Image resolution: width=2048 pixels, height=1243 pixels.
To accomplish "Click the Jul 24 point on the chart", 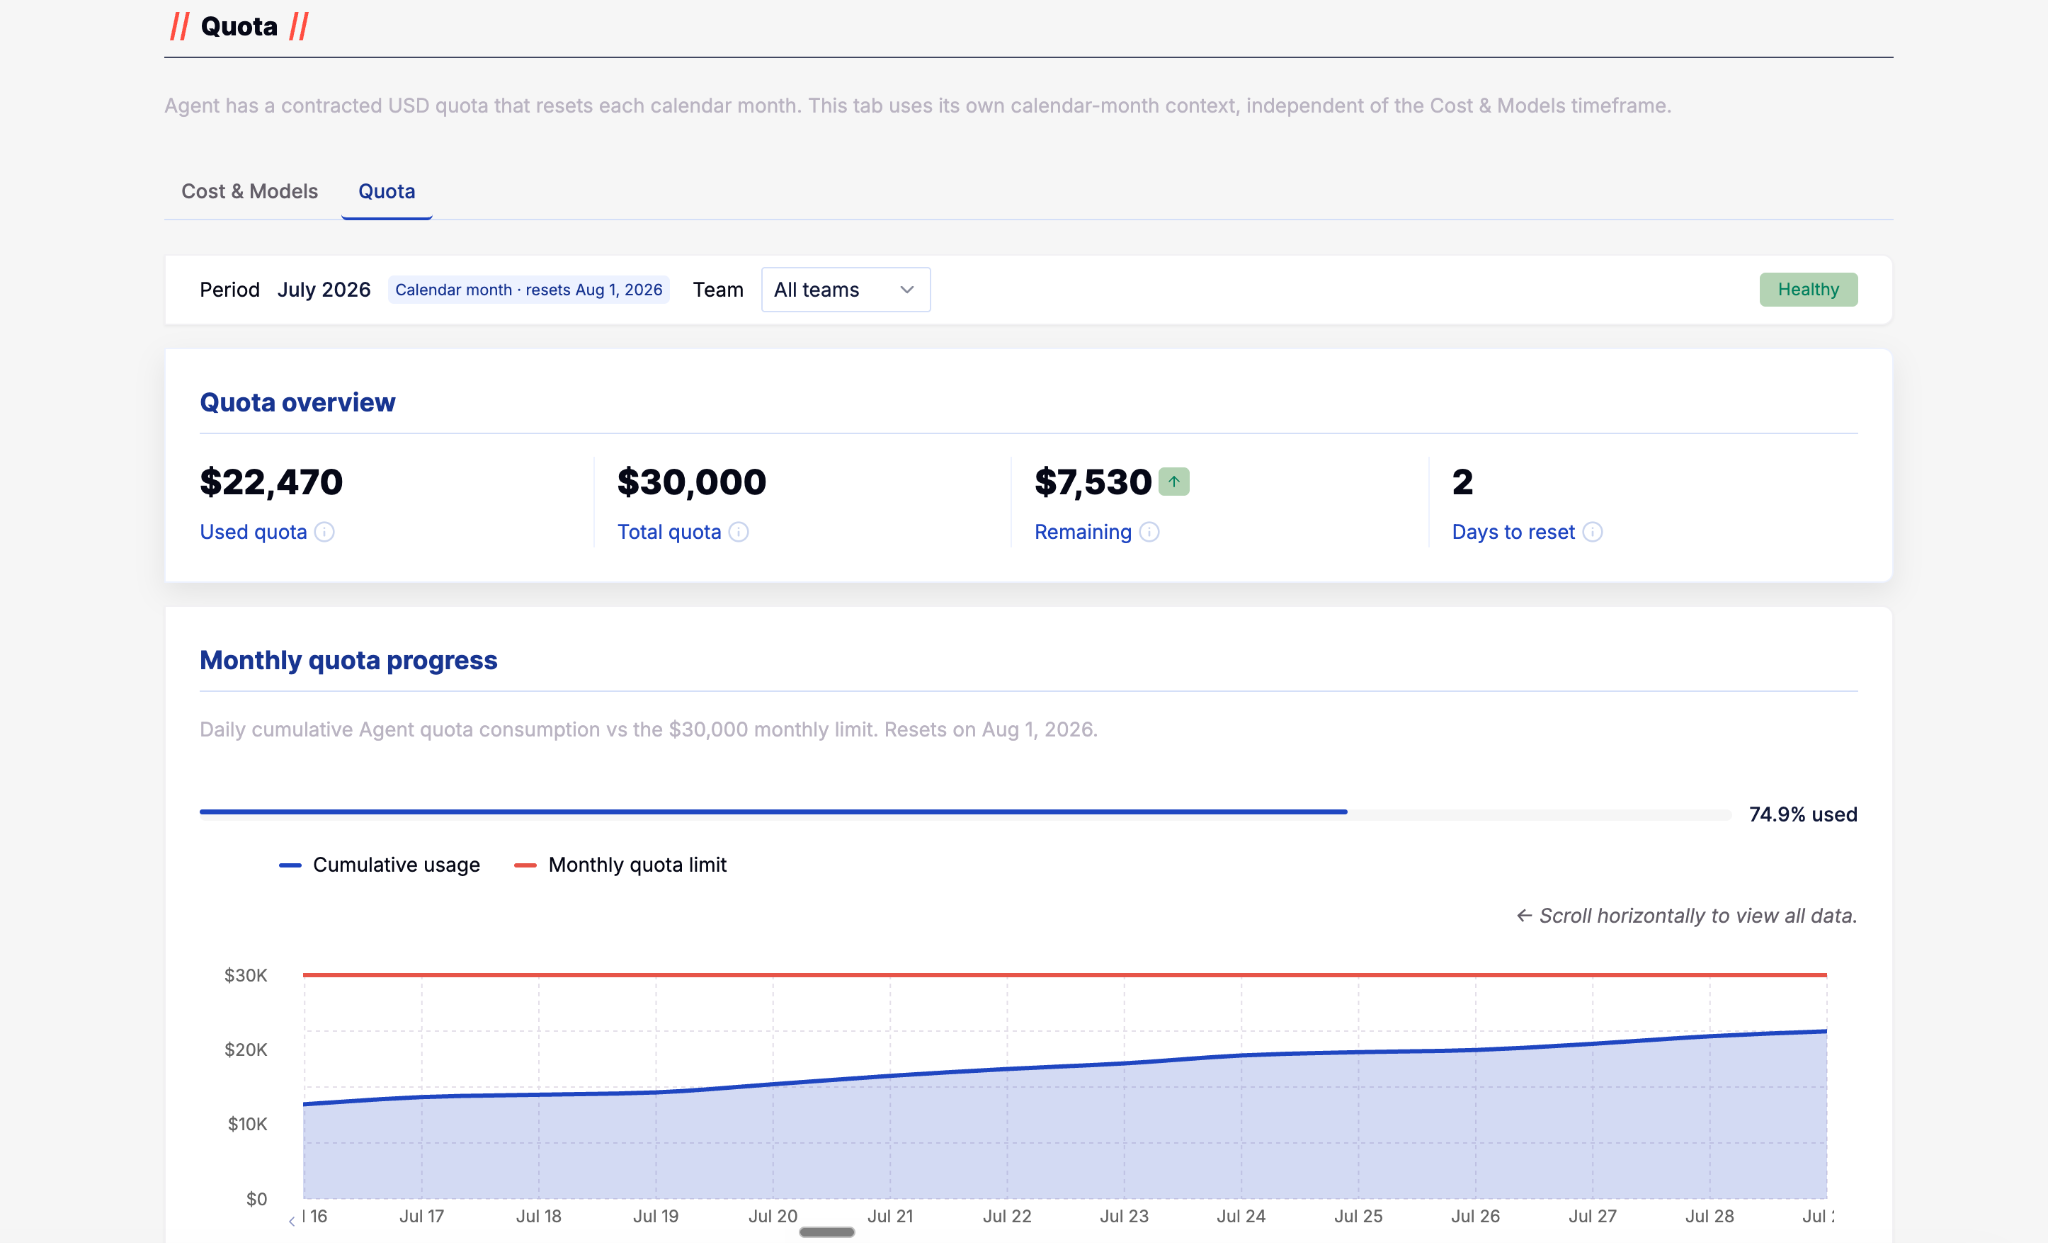I will click(1241, 1055).
